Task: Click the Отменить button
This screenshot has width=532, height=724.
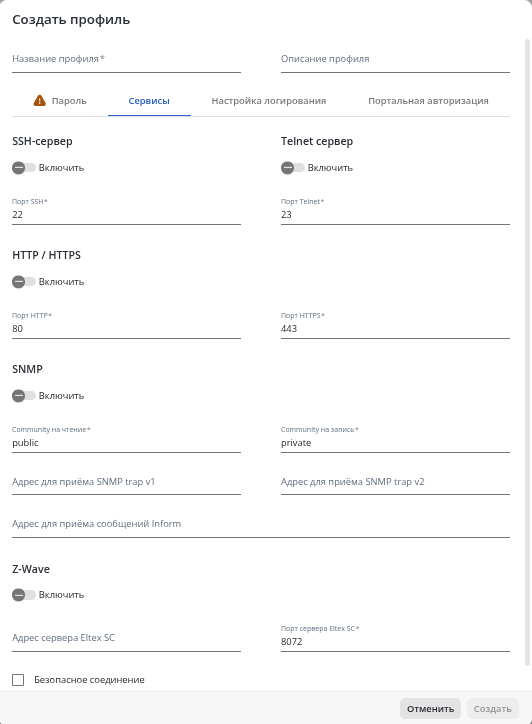Action: coord(430,709)
